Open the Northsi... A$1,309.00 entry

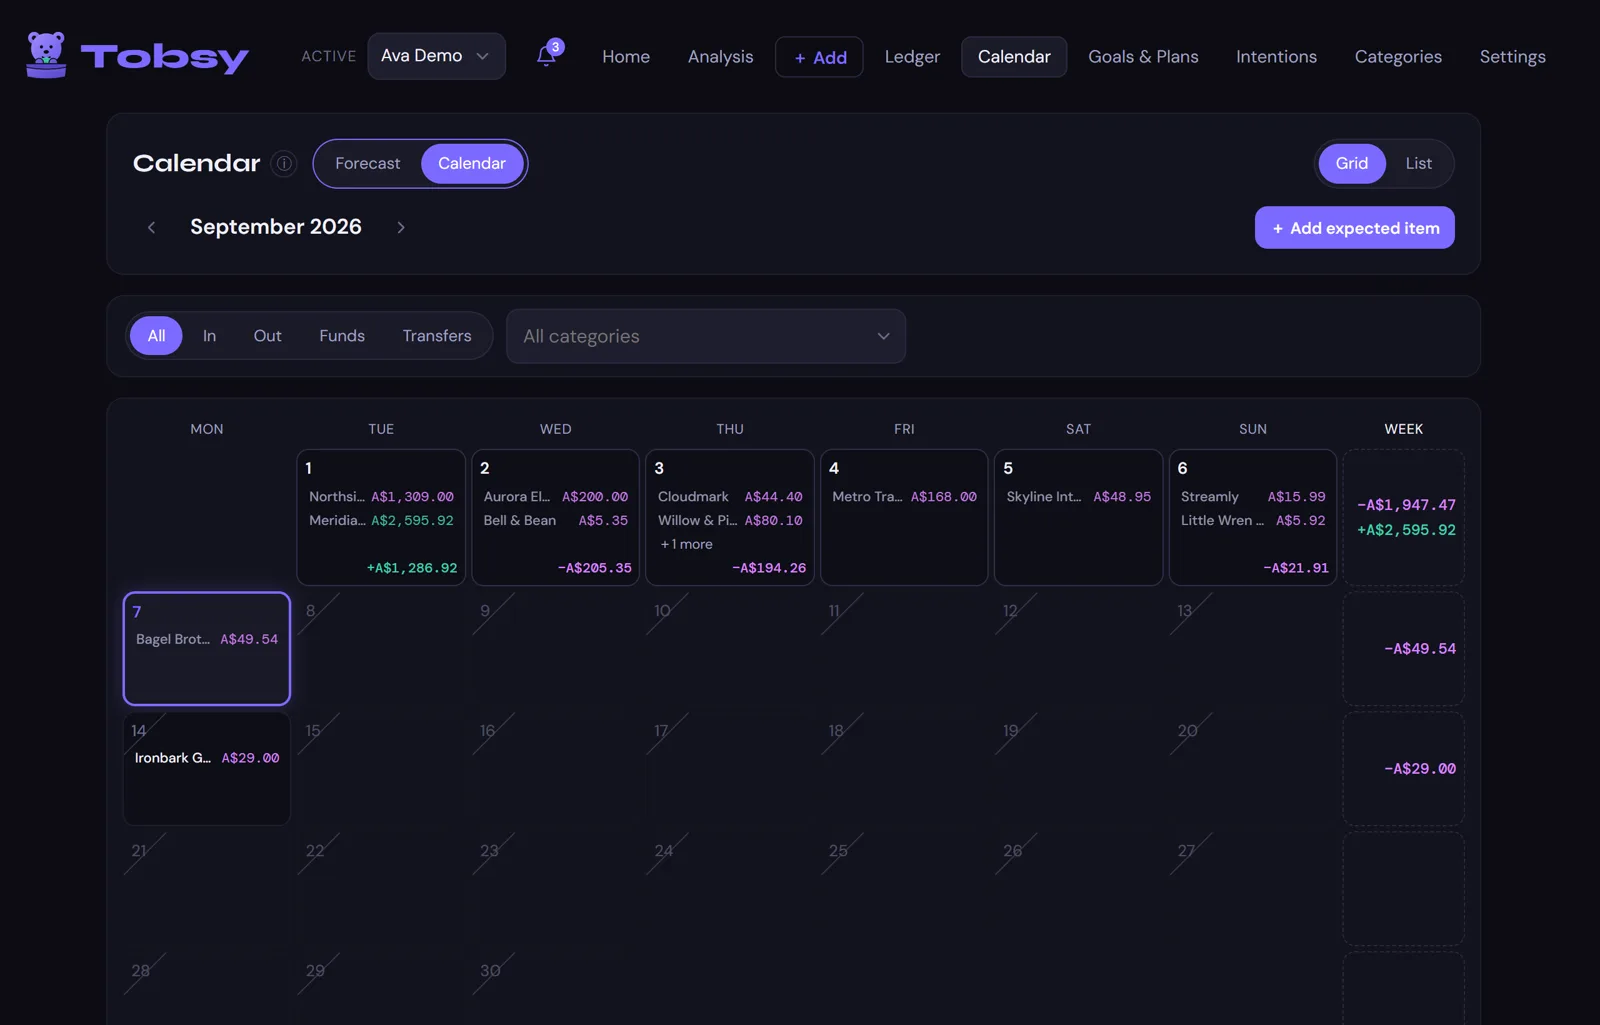pos(381,497)
